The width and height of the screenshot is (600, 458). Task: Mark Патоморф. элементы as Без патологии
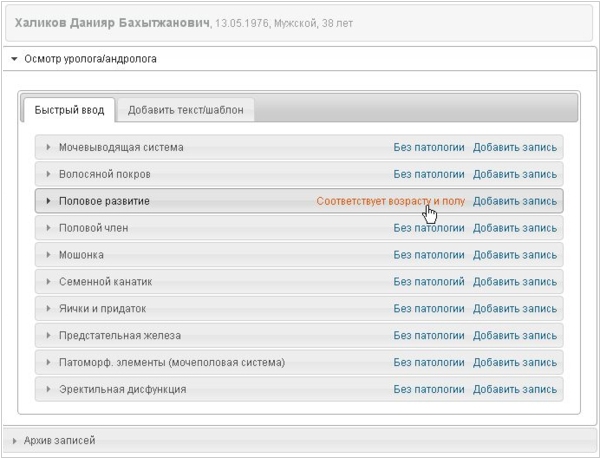[429, 362]
